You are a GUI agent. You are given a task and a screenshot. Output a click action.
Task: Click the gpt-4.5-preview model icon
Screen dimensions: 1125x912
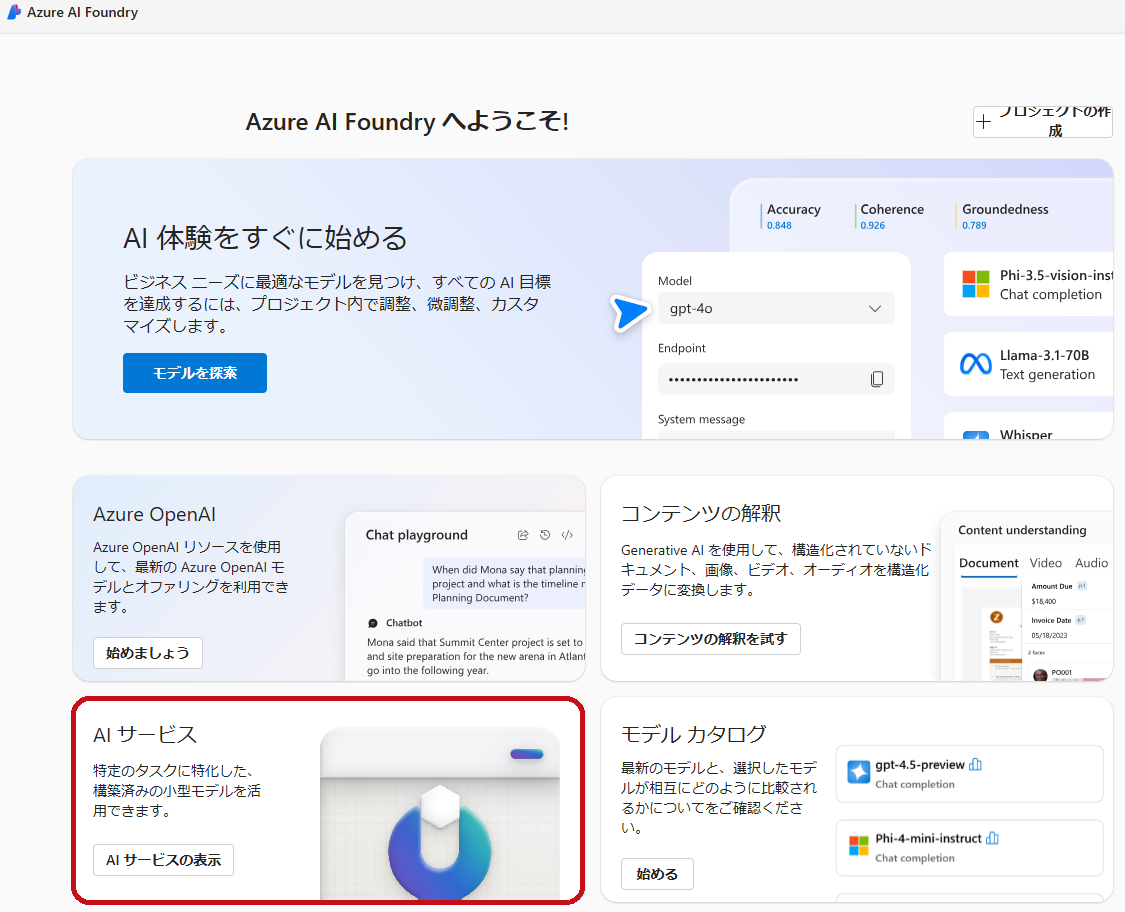pyautogui.click(x=859, y=772)
